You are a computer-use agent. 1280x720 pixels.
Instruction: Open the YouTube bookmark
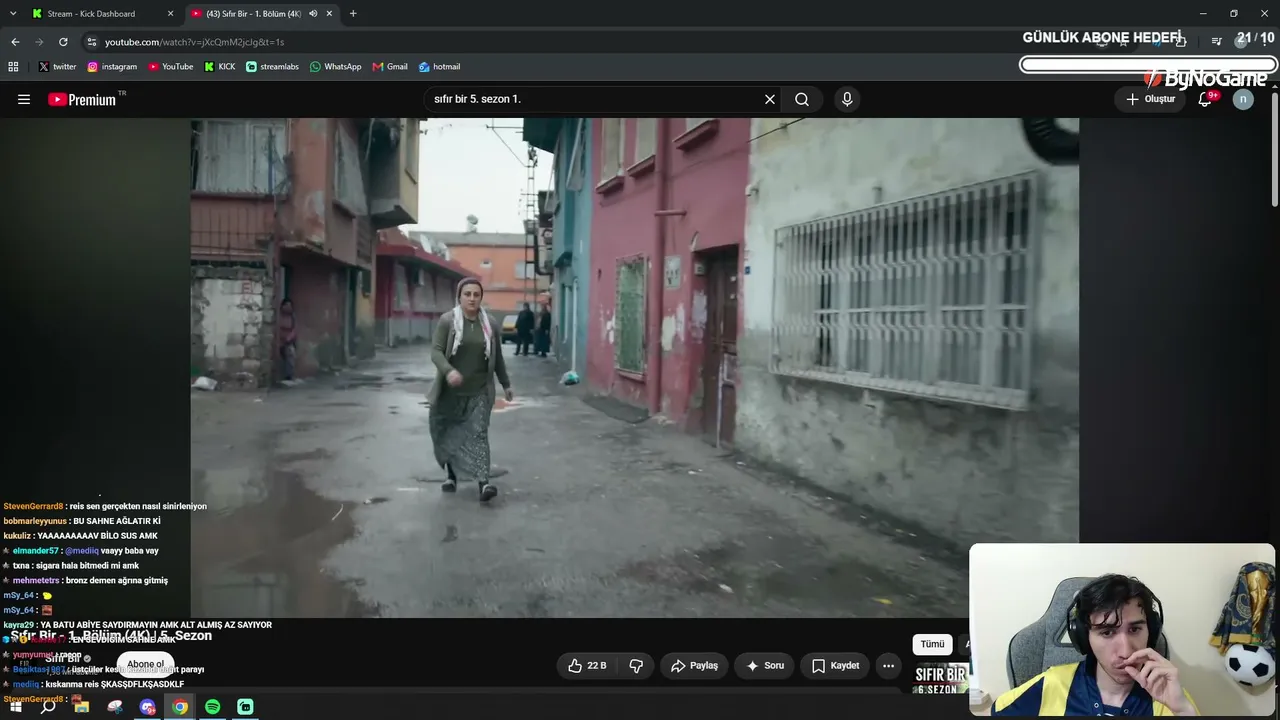171,67
